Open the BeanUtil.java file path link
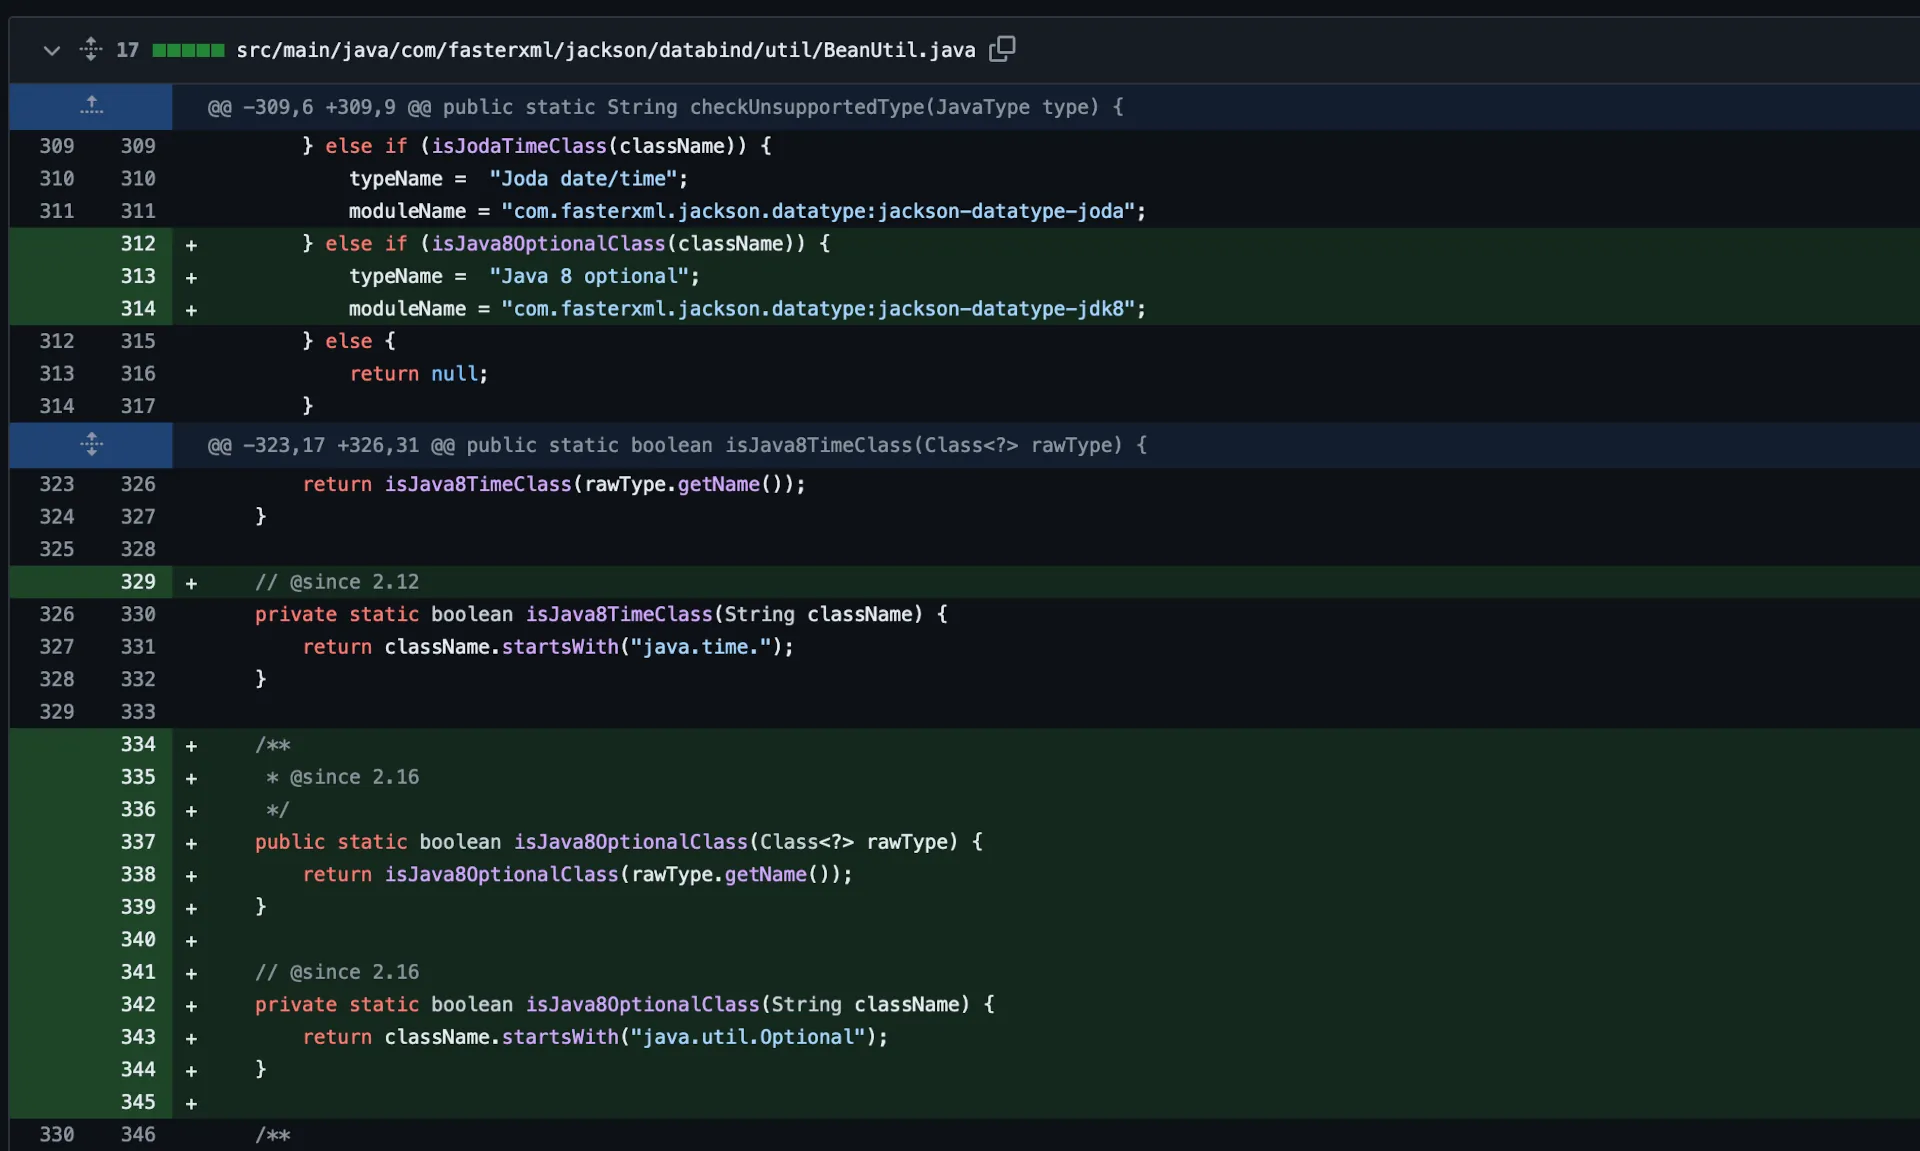The width and height of the screenshot is (1920, 1151). point(605,50)
